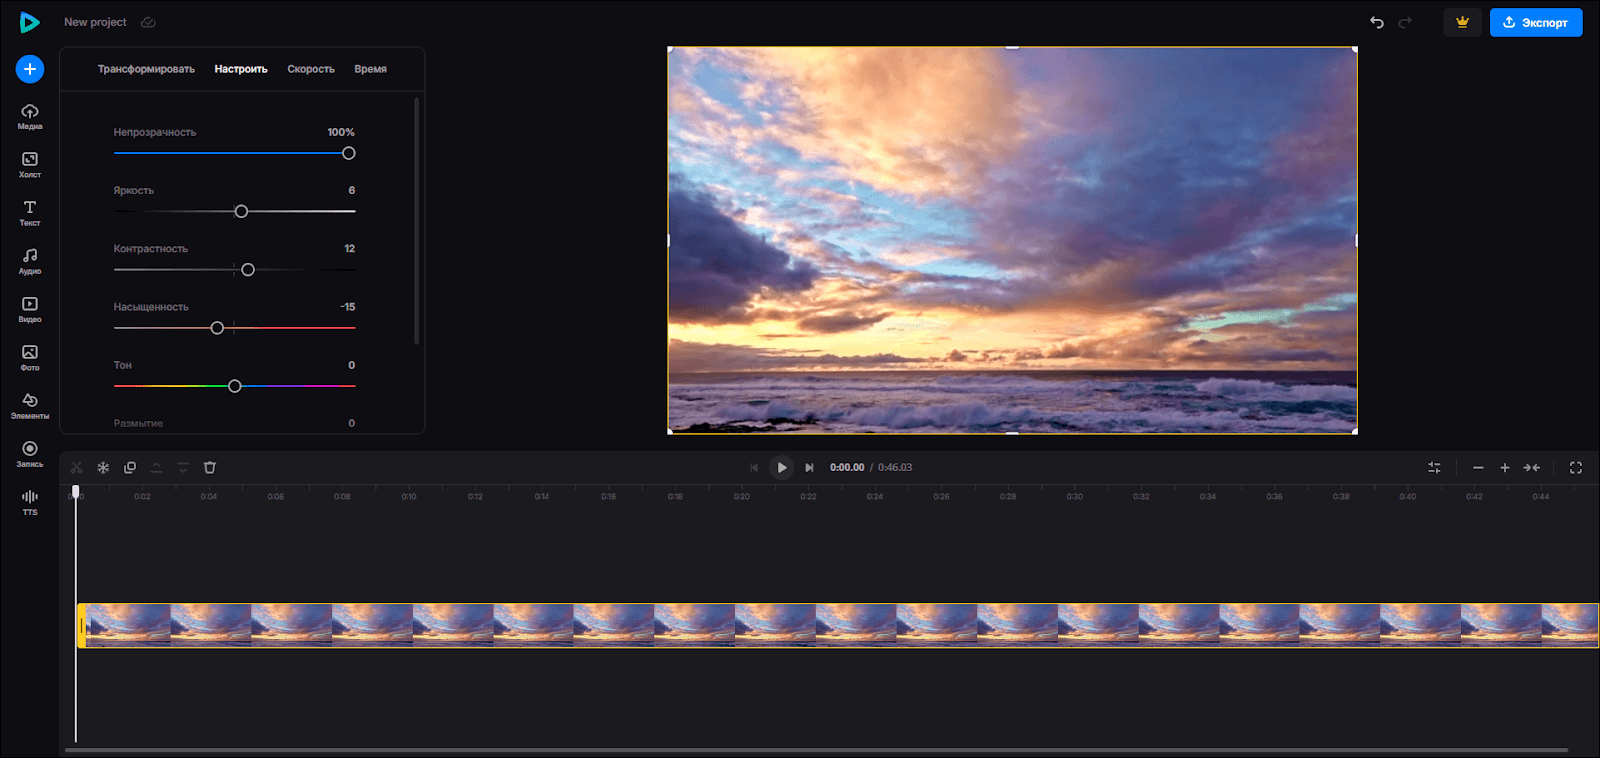
Task: Move clip layer down arrow icon
Action: tap(183, 467)
